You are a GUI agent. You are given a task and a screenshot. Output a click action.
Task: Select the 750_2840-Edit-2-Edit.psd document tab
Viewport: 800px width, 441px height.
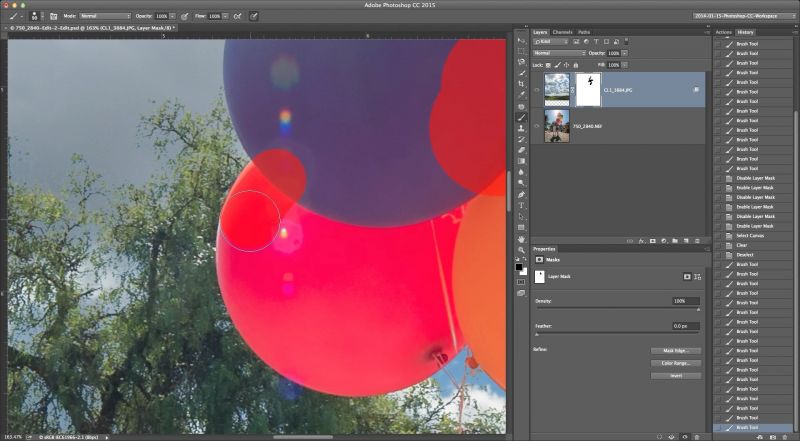coord(91,28)
